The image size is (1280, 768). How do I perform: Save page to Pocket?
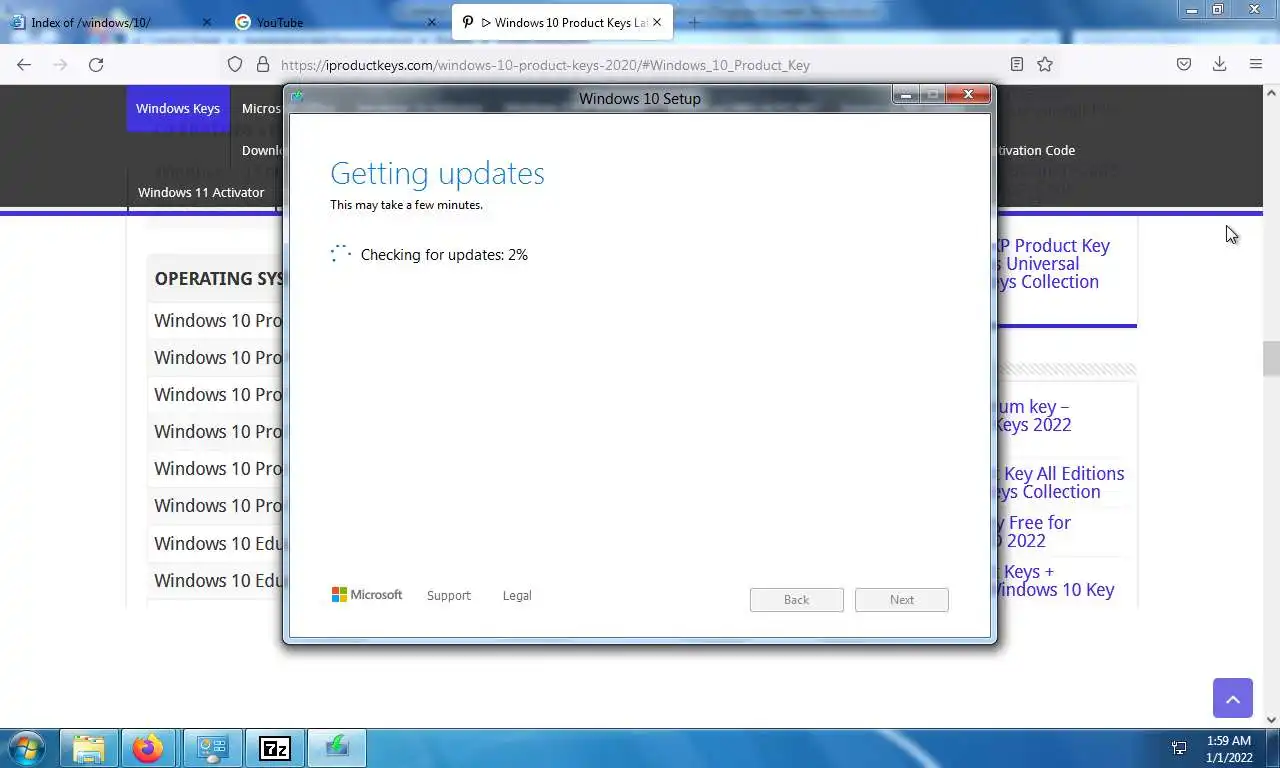click(1184, 64)
